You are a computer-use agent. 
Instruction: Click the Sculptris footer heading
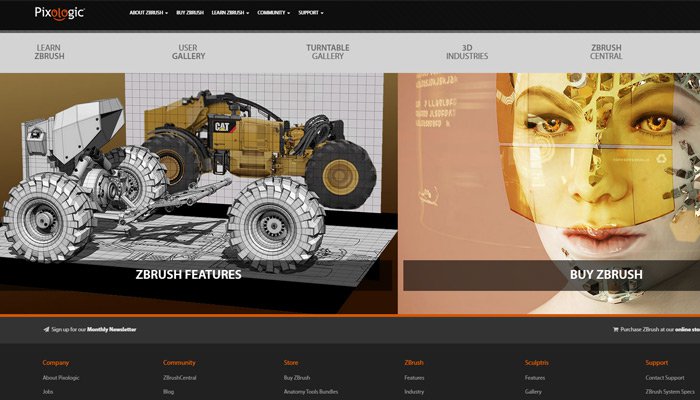click(537, 362)
